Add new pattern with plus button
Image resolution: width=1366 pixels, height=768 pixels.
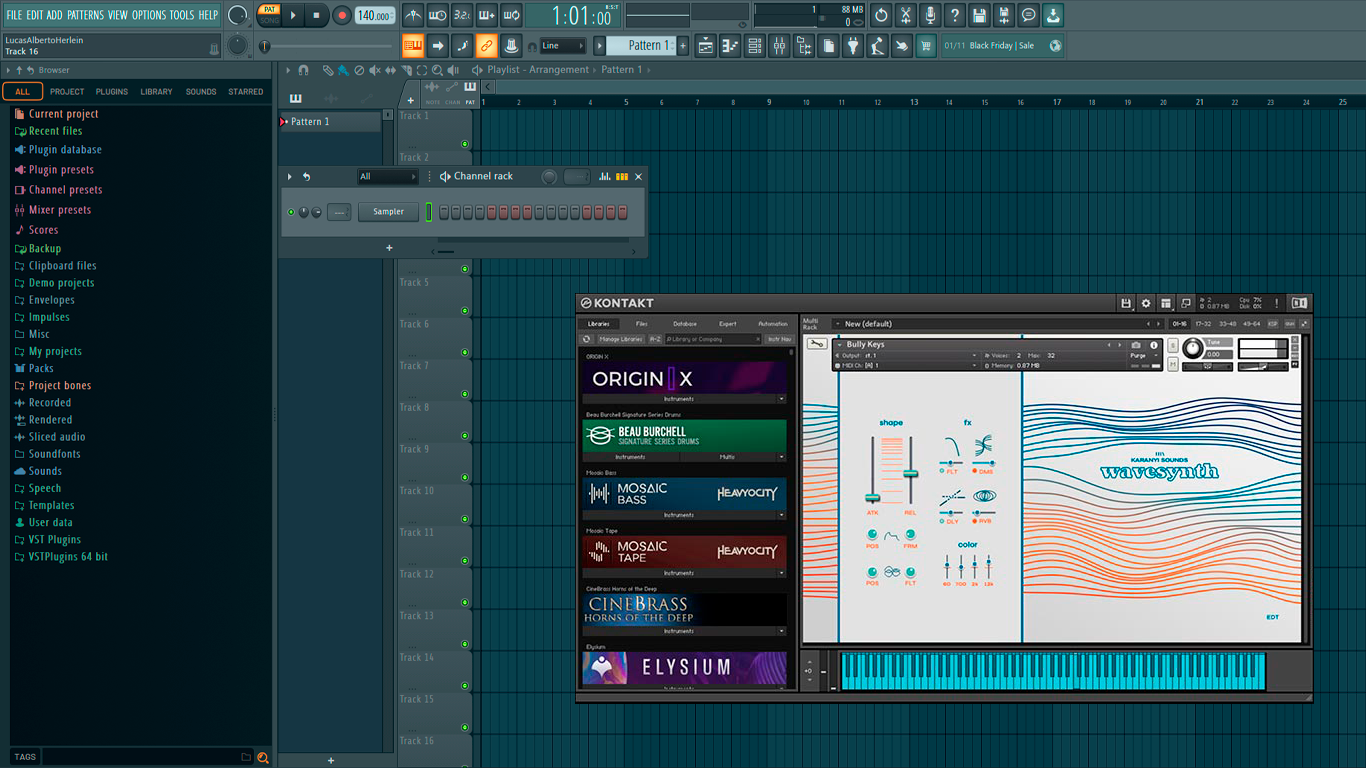[683, 46]
